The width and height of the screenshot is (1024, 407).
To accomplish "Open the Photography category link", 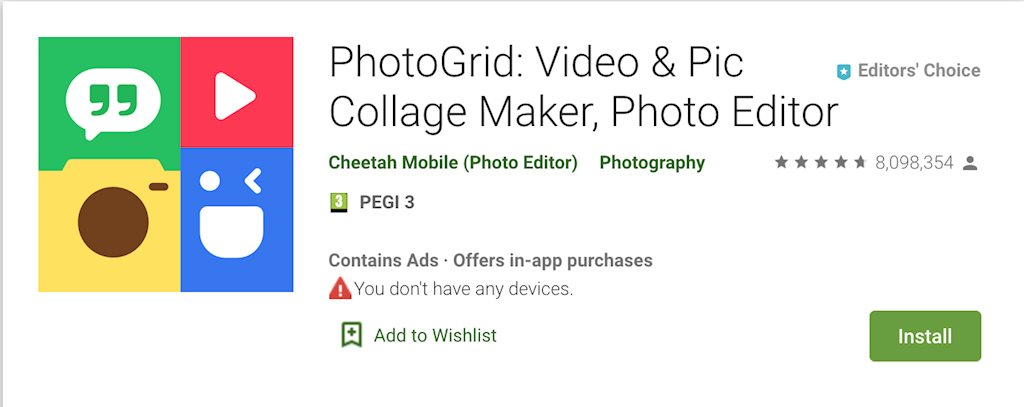I will click(x=652, y=163).
